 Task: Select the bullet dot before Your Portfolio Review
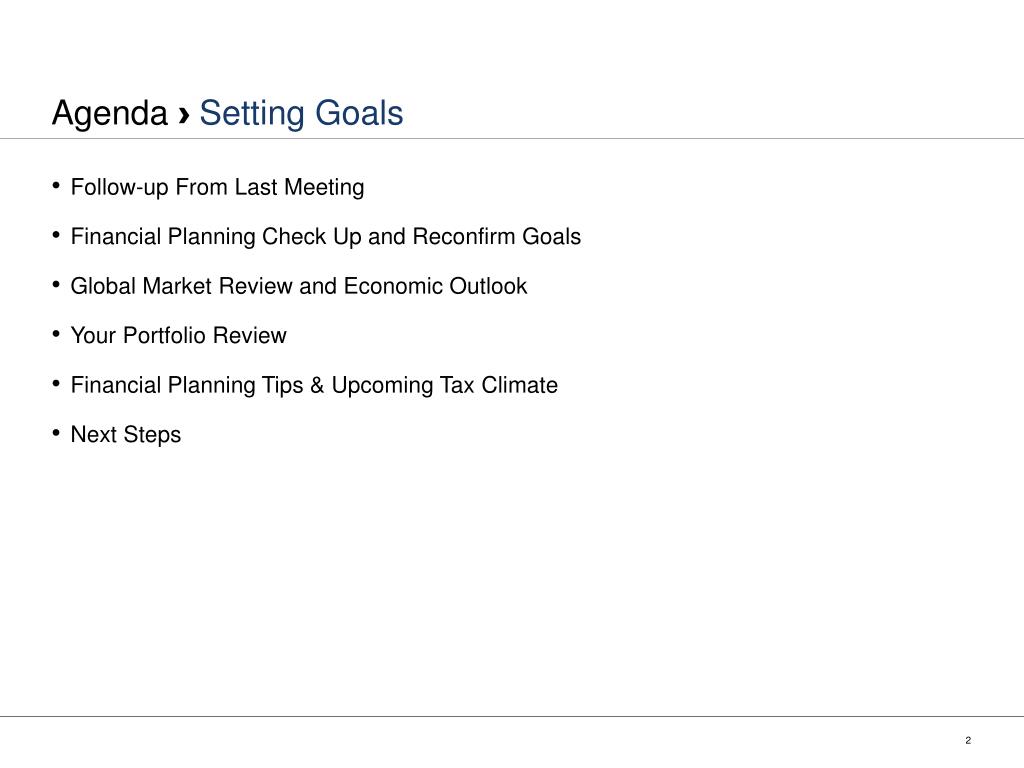[x=56, y=334]
